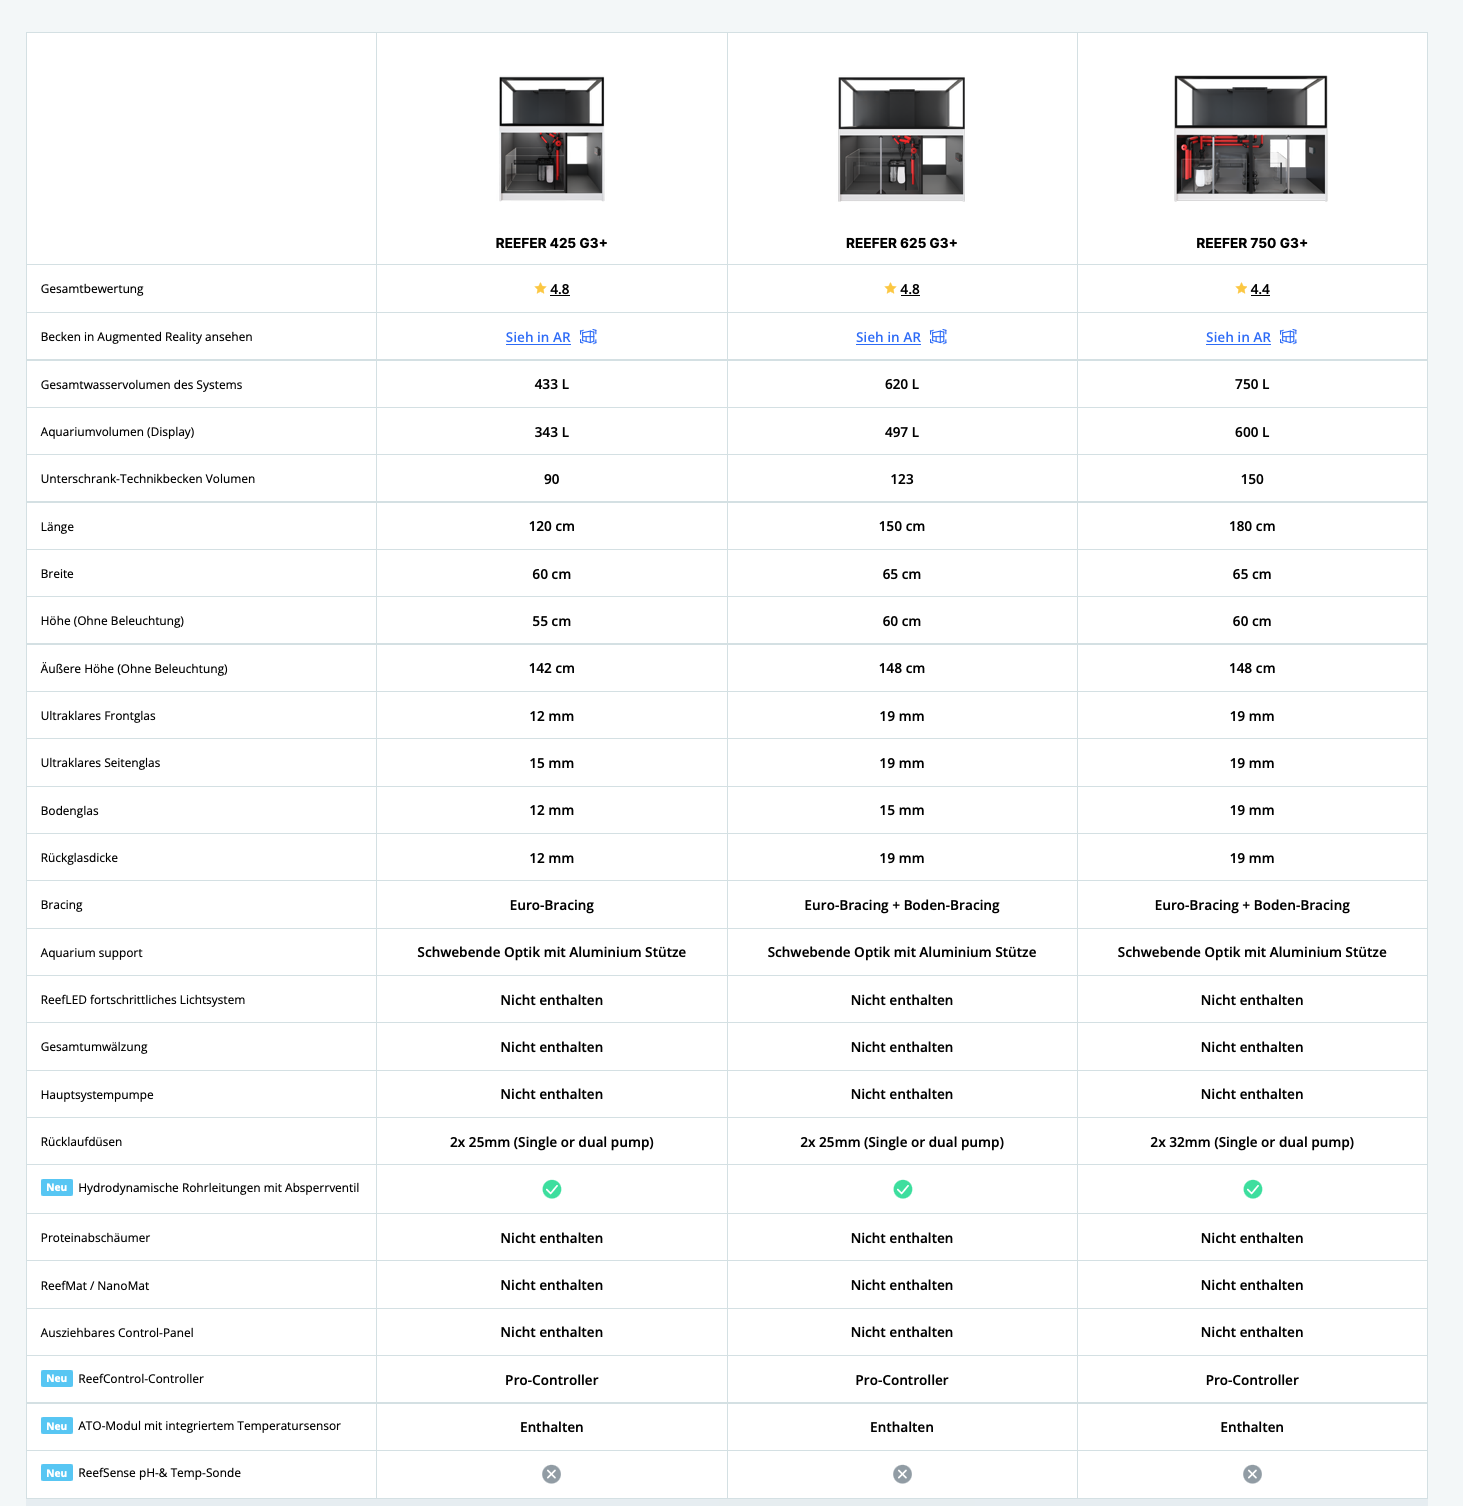Click the grey X icon for ReefSense in the REEFER 750 G3+ column
Image resolution: width=1463 pixels, height=1506 pixels.
pyautogui.click(x=1252, y=1474)
